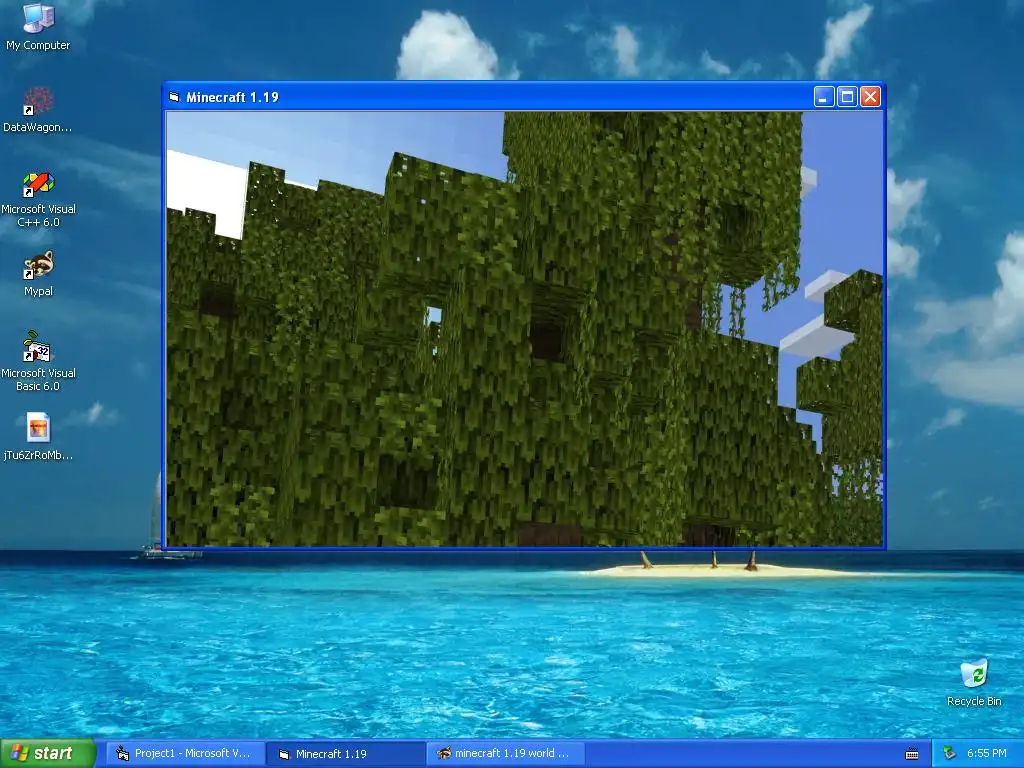Click the Minecraft 1.19 window title icon

tap(174, 97)
